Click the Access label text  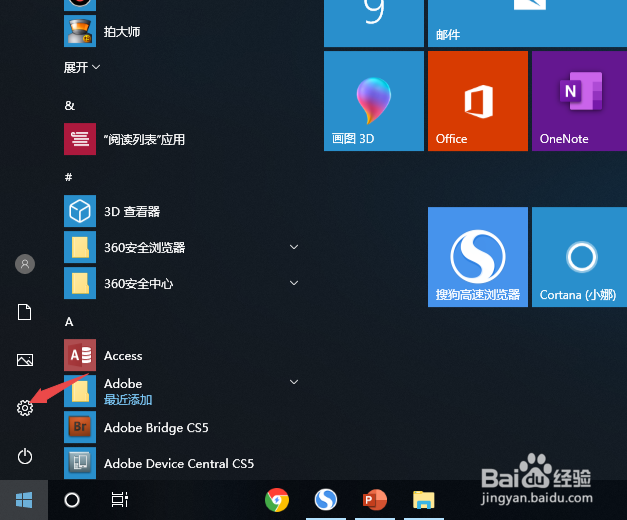coord(123,356)
